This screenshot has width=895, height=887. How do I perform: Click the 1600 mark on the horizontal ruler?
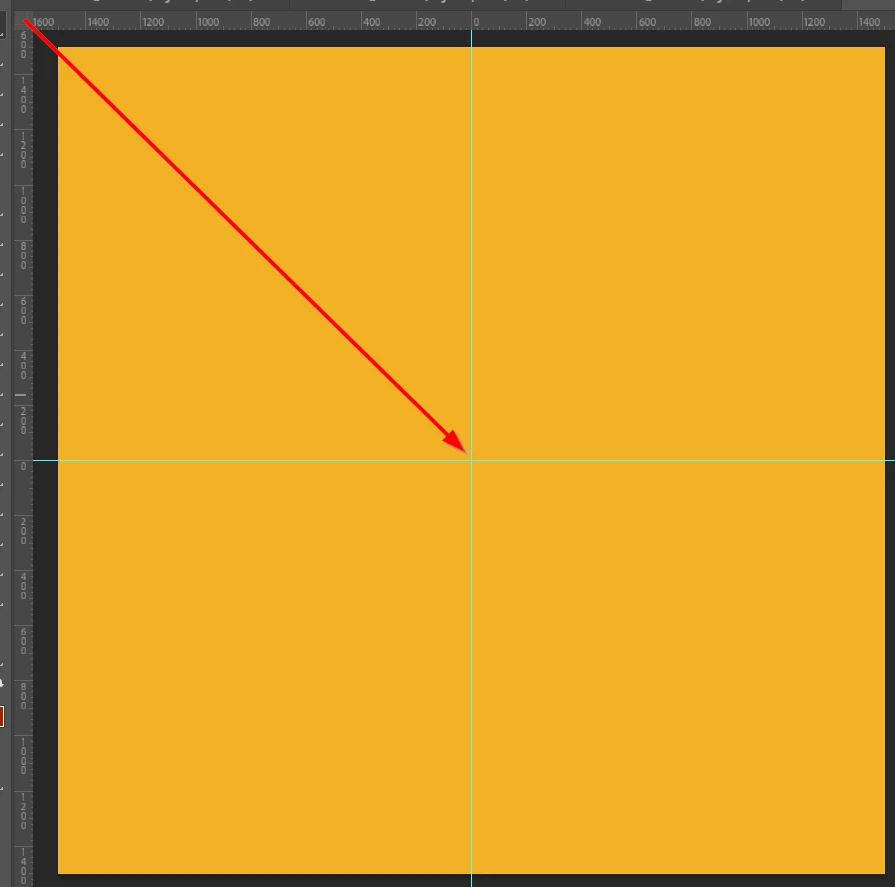tap(43, 22)
